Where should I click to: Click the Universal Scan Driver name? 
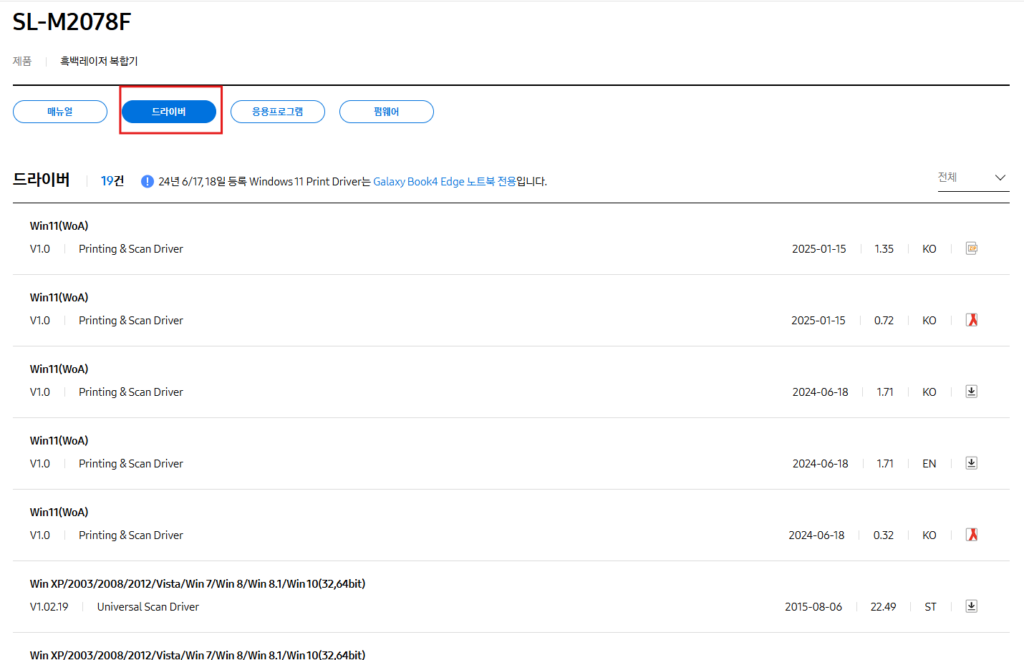(148, 606)
